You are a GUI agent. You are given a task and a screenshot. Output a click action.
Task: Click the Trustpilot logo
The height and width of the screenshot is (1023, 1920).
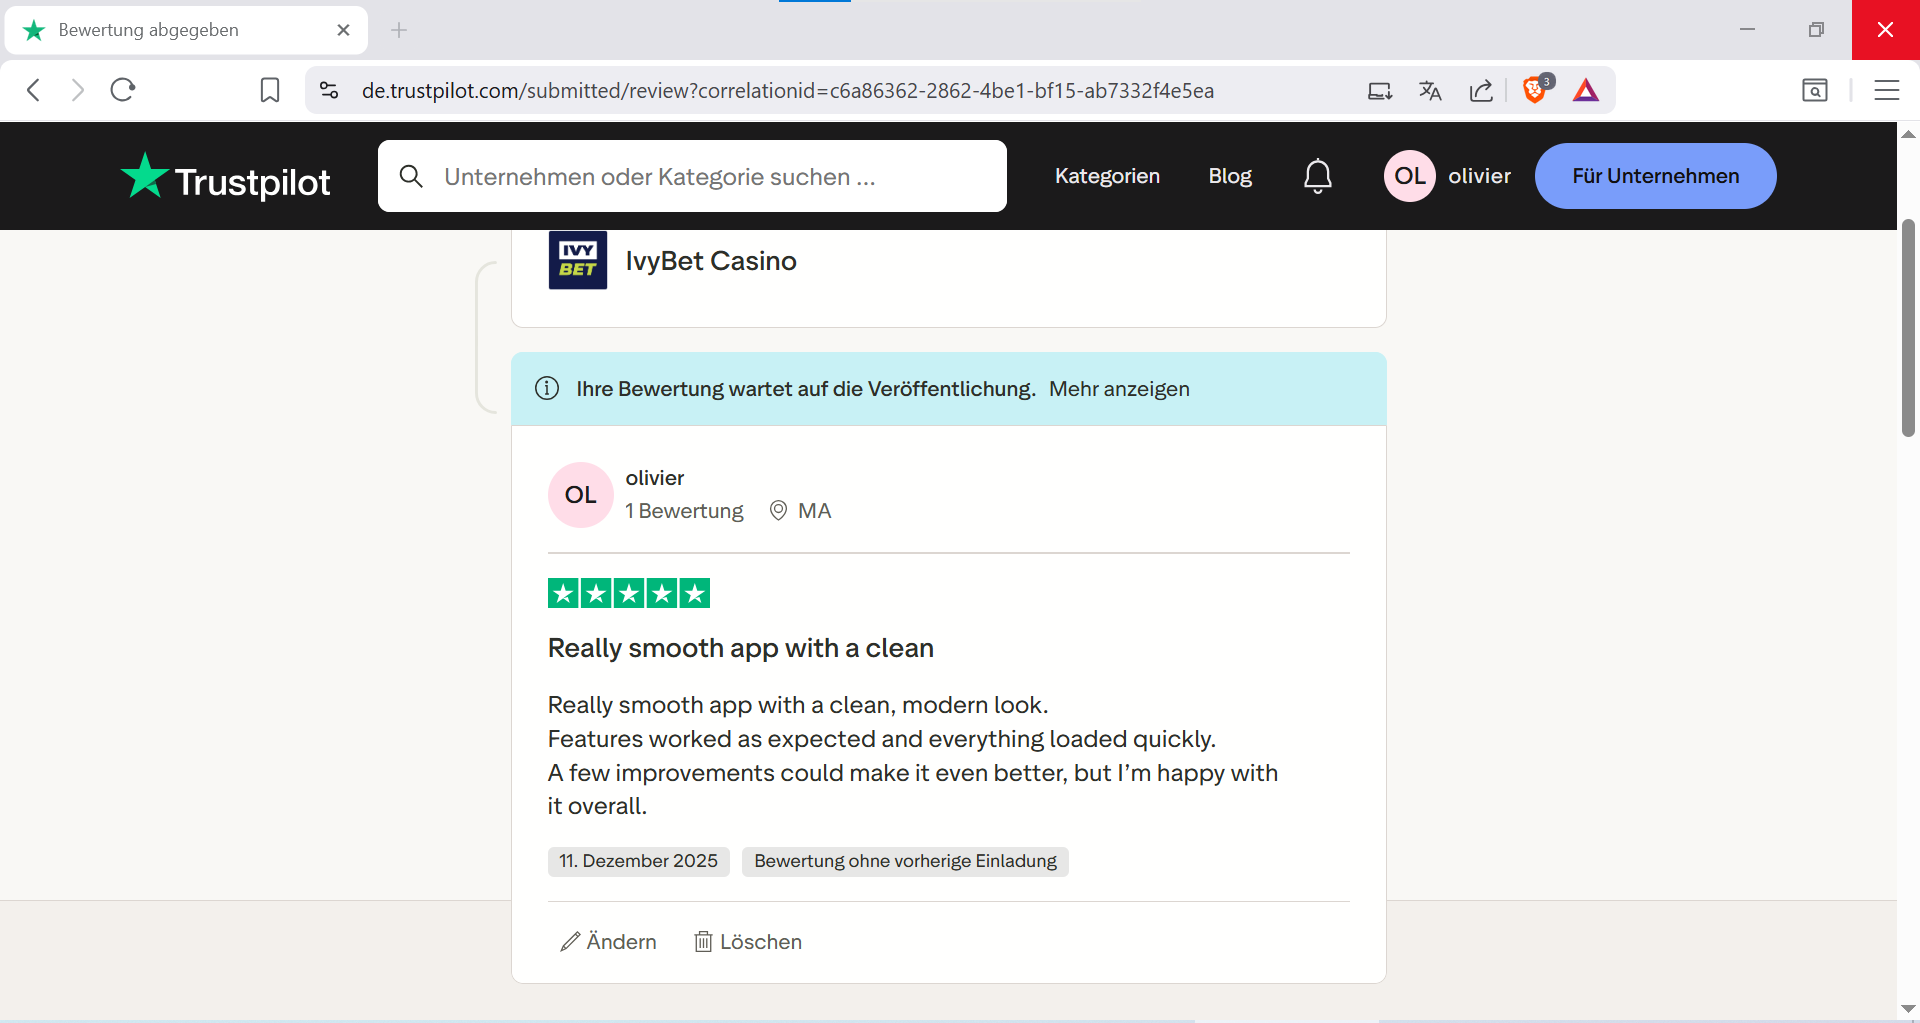click(x=225, y=177)
